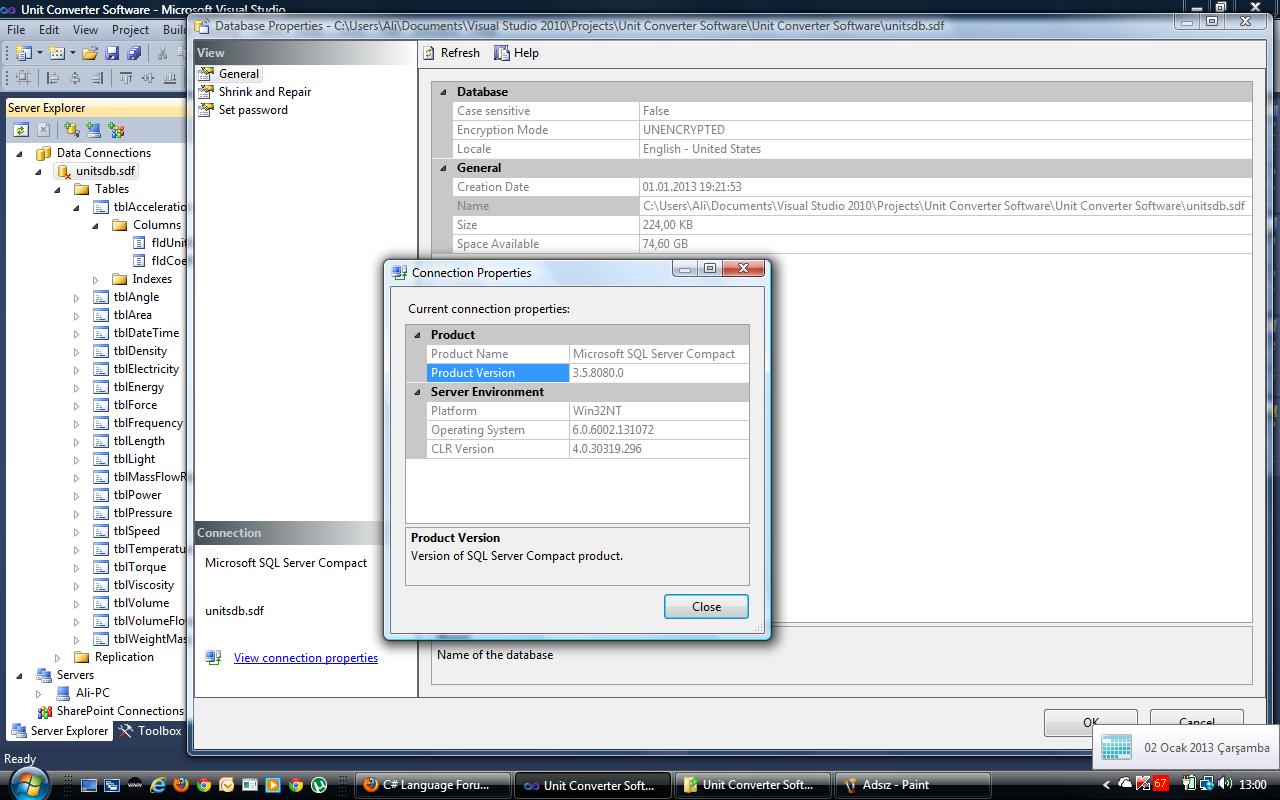Click volume icon in system tray
Screen dimensions: 1280x800
(1225, 784)
